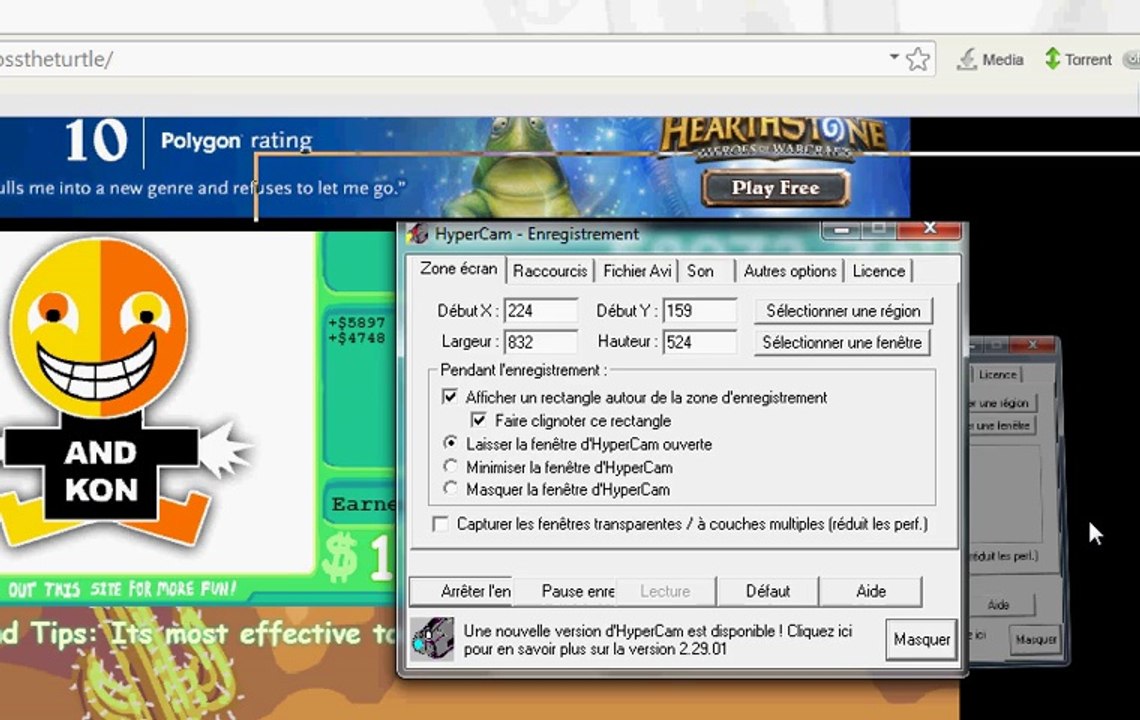Open the Licence tab in front HyperCam window
Viewport: 1140px width, 720px height.
tap(878, 271)
